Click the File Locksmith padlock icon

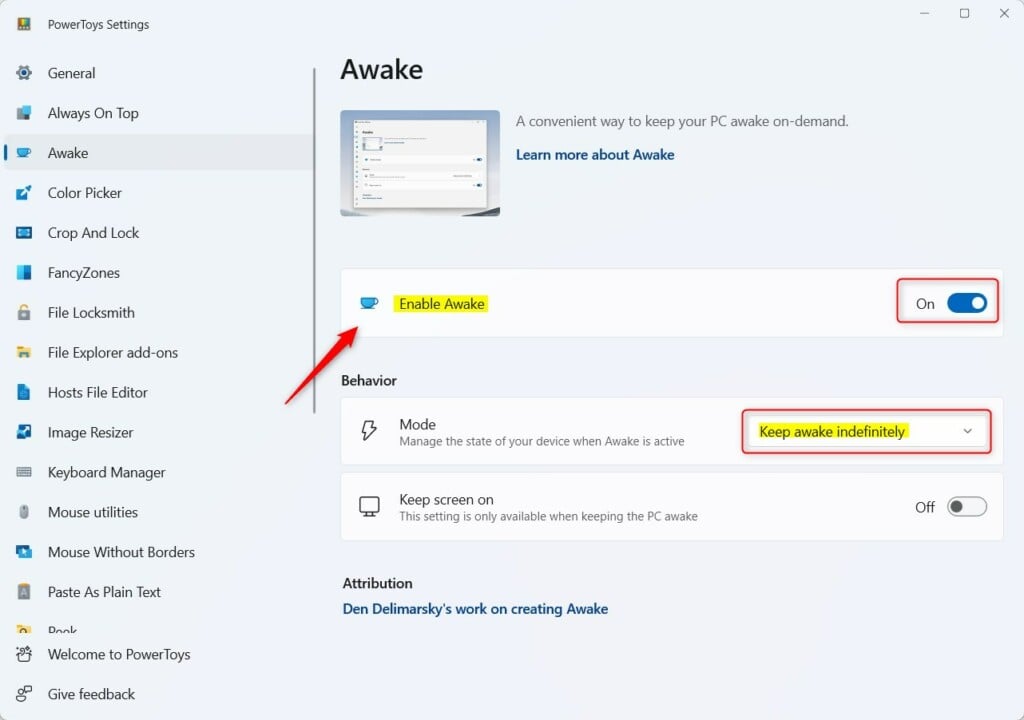point(24,312)
